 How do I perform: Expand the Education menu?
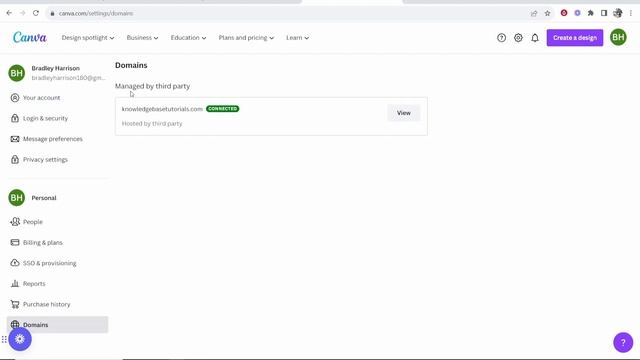(188, 38)
